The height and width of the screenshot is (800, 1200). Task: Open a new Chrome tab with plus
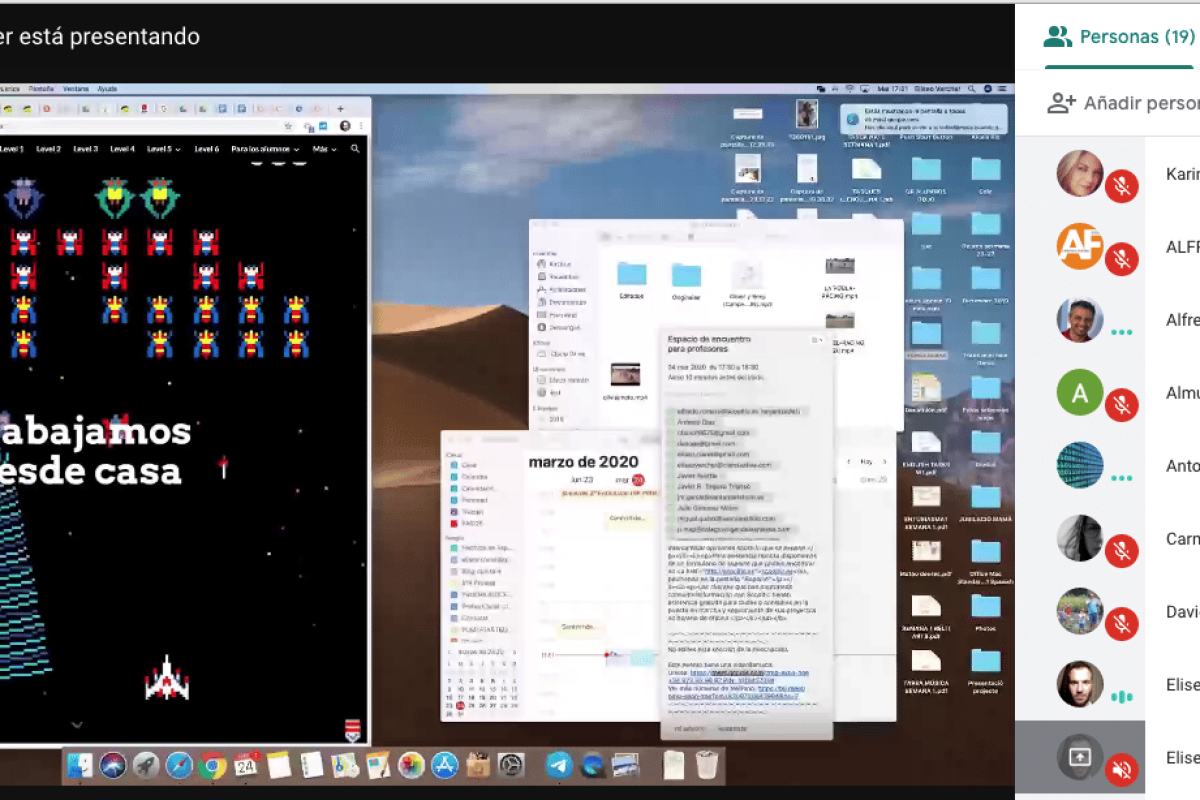(x=340, y=108)
